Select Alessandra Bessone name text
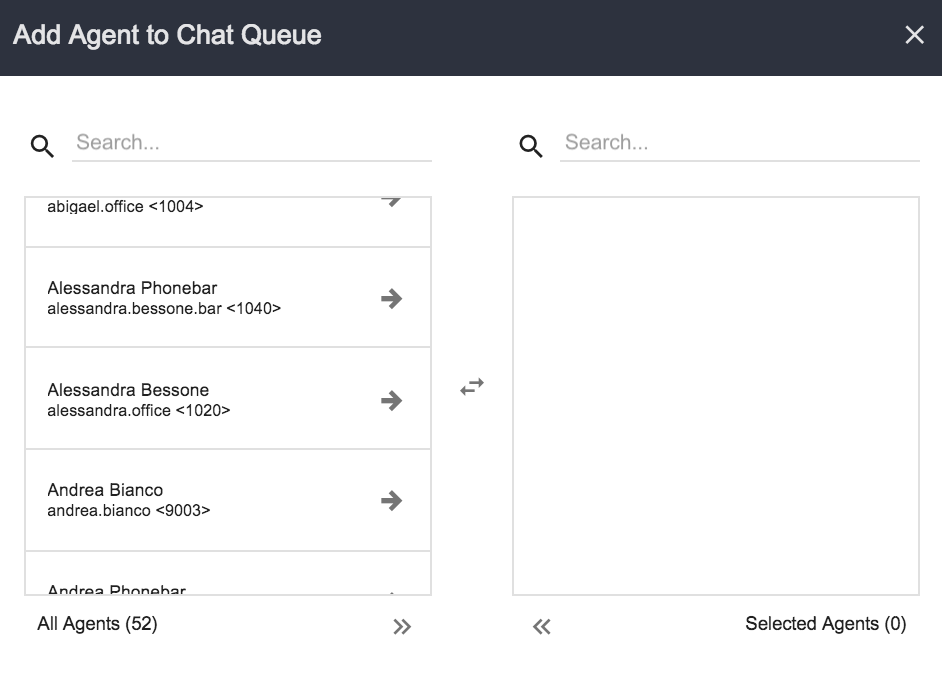942x682 pixels. [128, 390]
